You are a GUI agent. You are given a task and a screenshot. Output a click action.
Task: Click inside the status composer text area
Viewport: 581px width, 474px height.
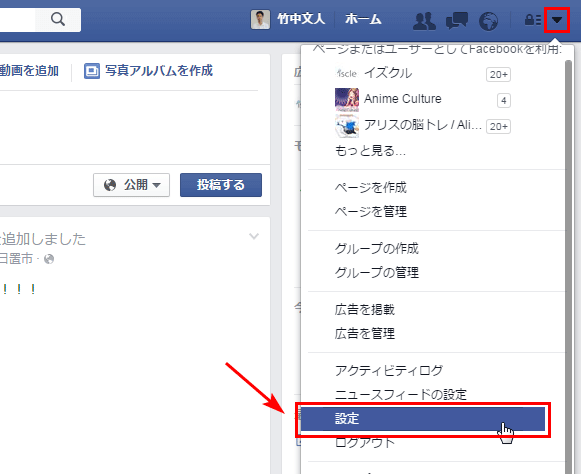click(x=130, y=128)
